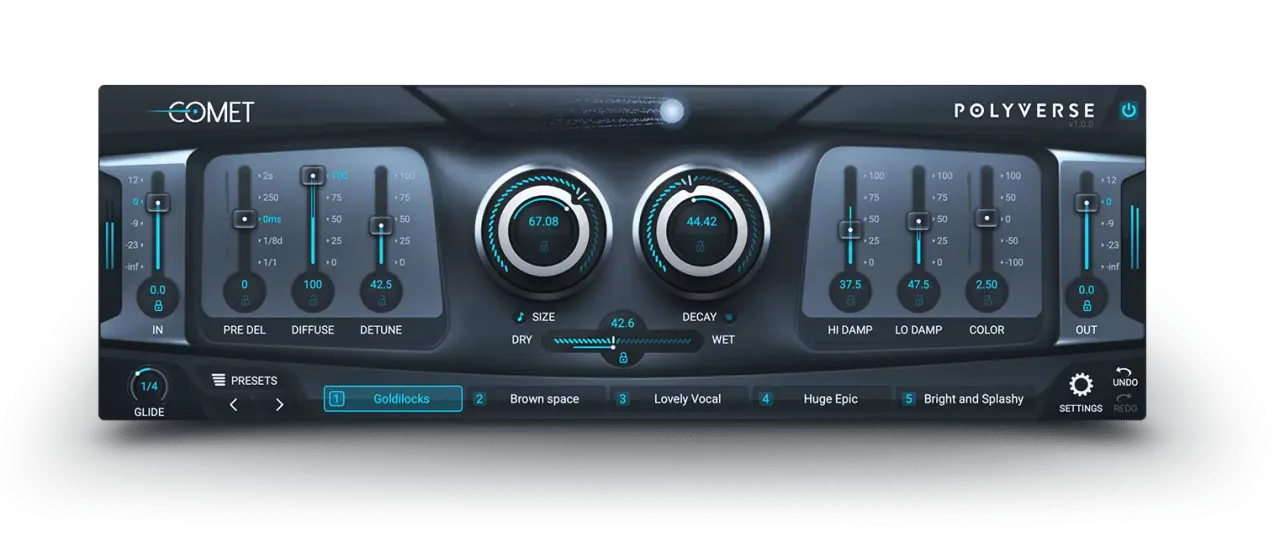Click the In -inf scale mark
The image size is (1280, 538).
133,267
